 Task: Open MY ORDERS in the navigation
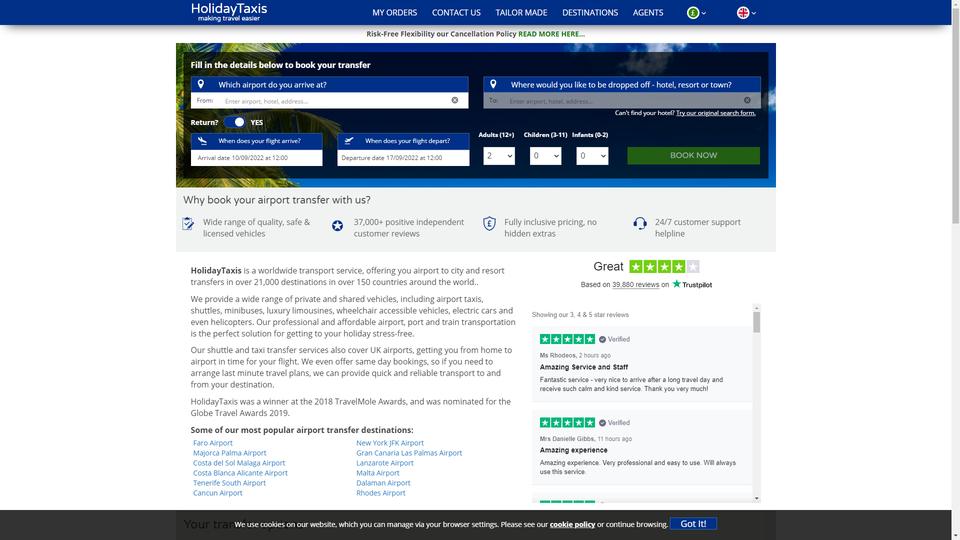tap(394, 12)
